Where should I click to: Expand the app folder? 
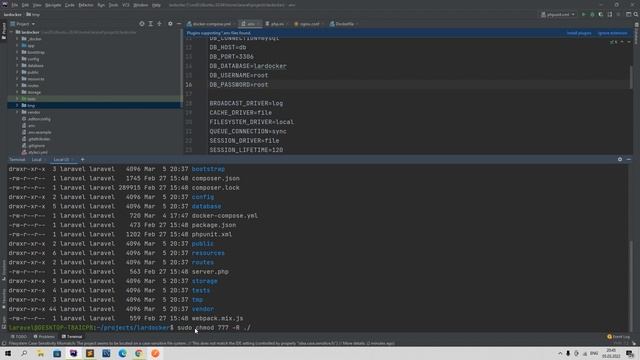(x=17, y=45)
